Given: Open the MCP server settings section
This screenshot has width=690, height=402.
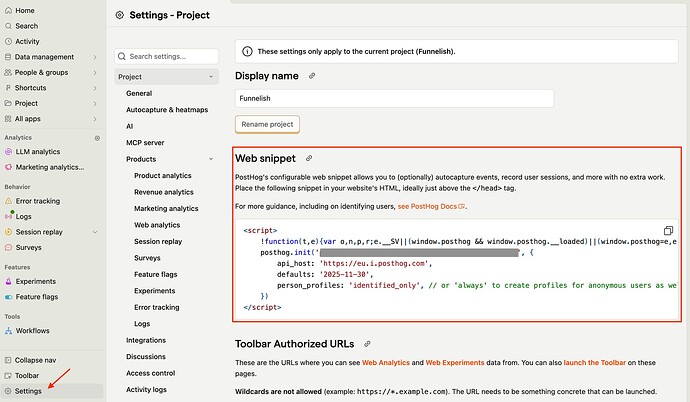Looking at the screenshot, I should 147,142.
